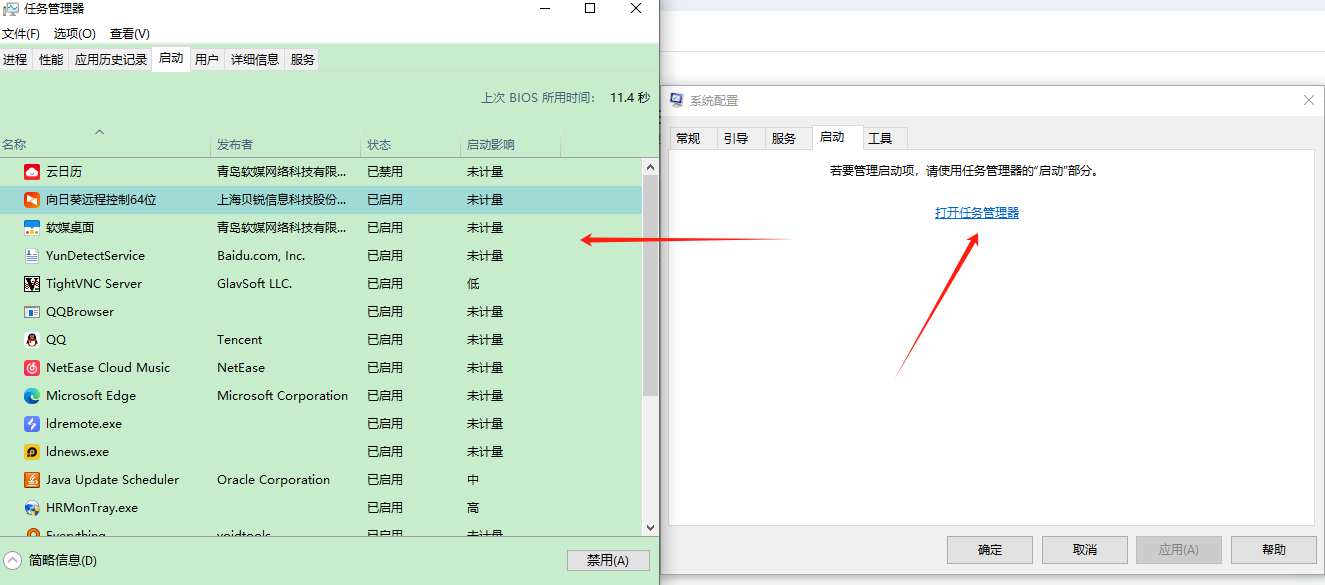The height and width of the screenshot is (585, 1325).
Task: Click the YunDetectService icon
Action: pyautogui.click(x=32, y=256)
